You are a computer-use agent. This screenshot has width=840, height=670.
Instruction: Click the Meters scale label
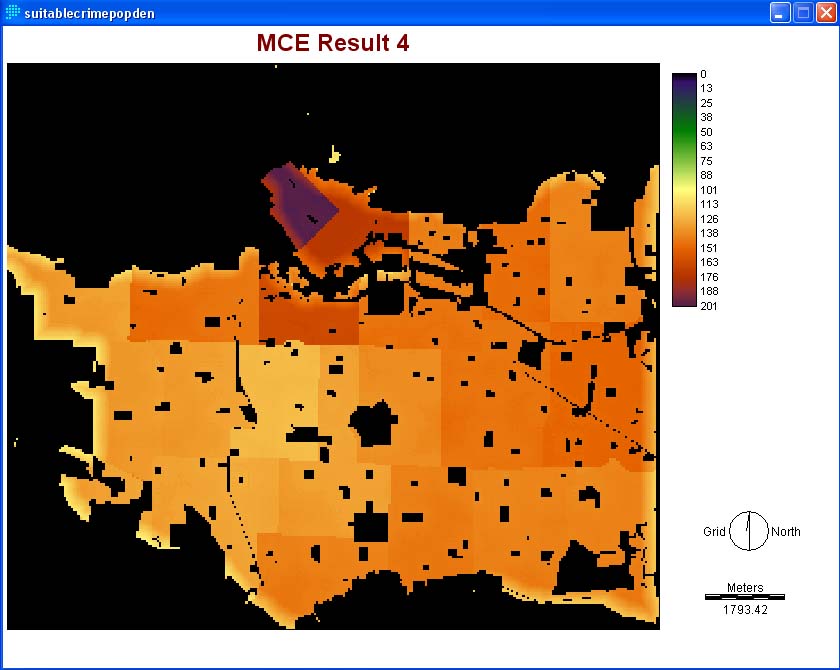point(744,588)
